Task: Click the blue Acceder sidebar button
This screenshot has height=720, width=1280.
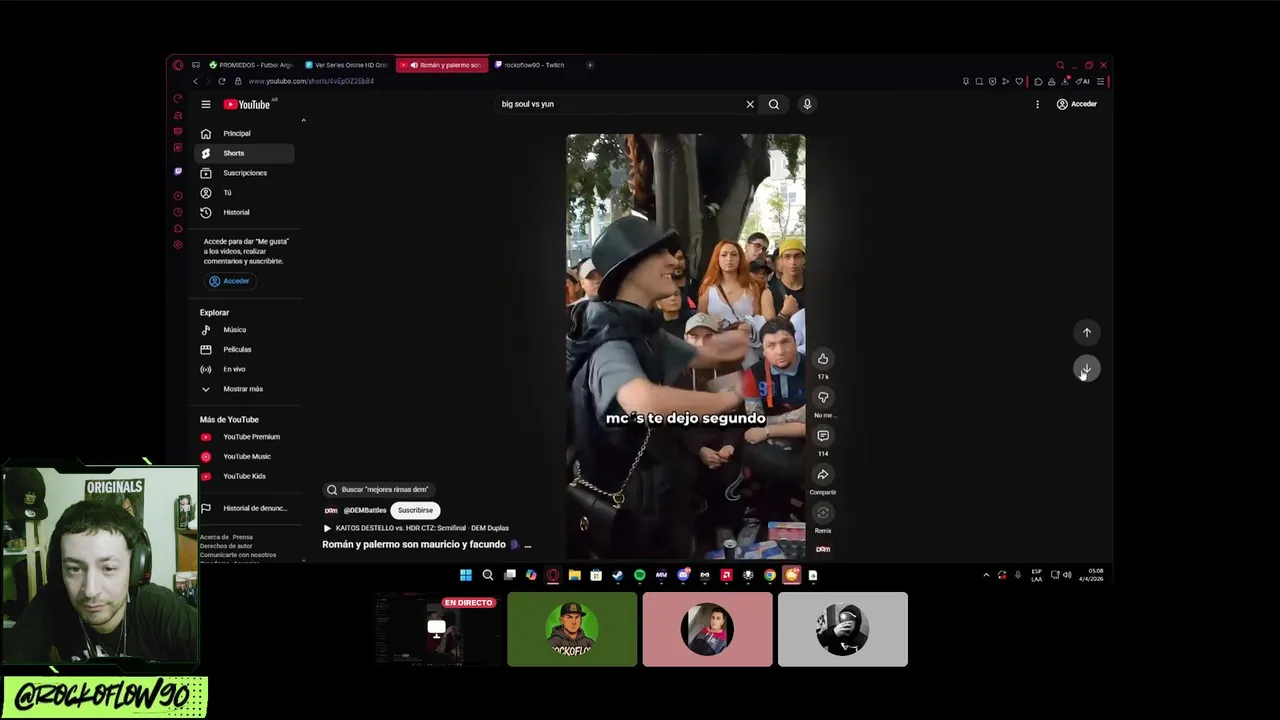Action: point(230,281)
